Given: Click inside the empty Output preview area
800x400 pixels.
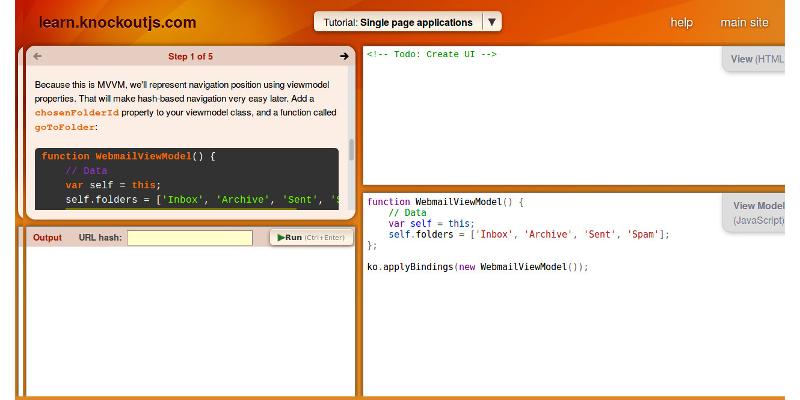Looking at the screenshot, I should click(190, 320).
